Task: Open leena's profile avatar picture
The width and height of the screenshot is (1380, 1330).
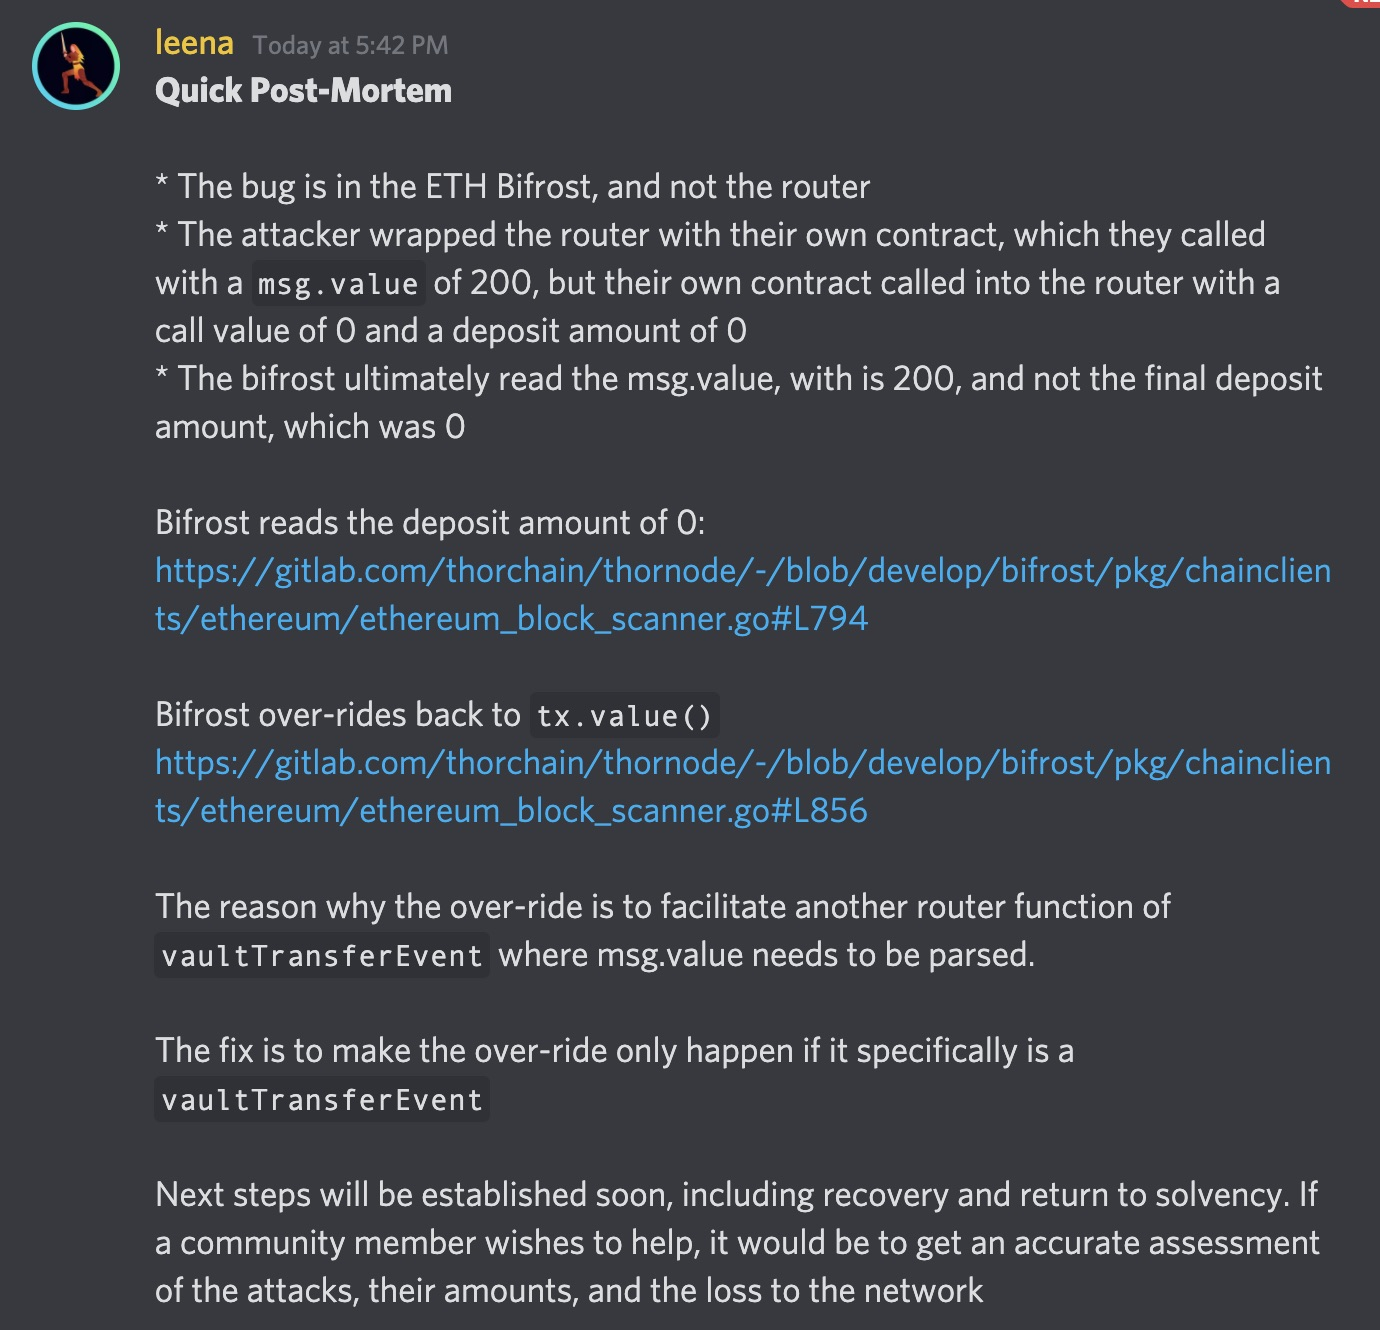Action: [x=76, y=66]
